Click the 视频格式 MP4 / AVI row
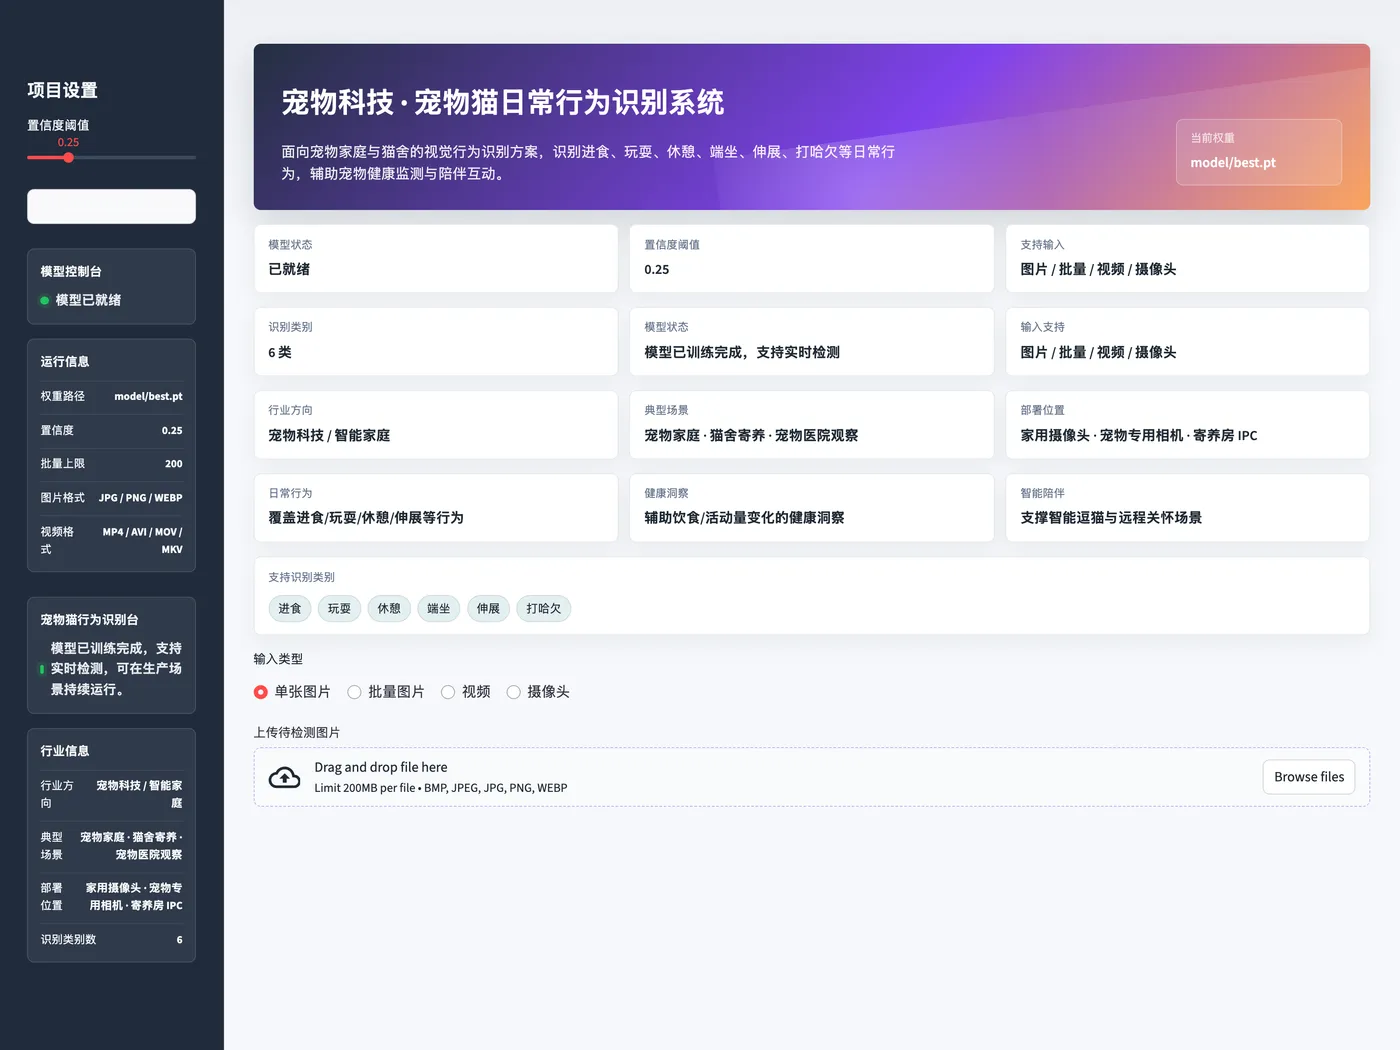The height and width of the screenshot is (1050, 1400). pos(111,540)
